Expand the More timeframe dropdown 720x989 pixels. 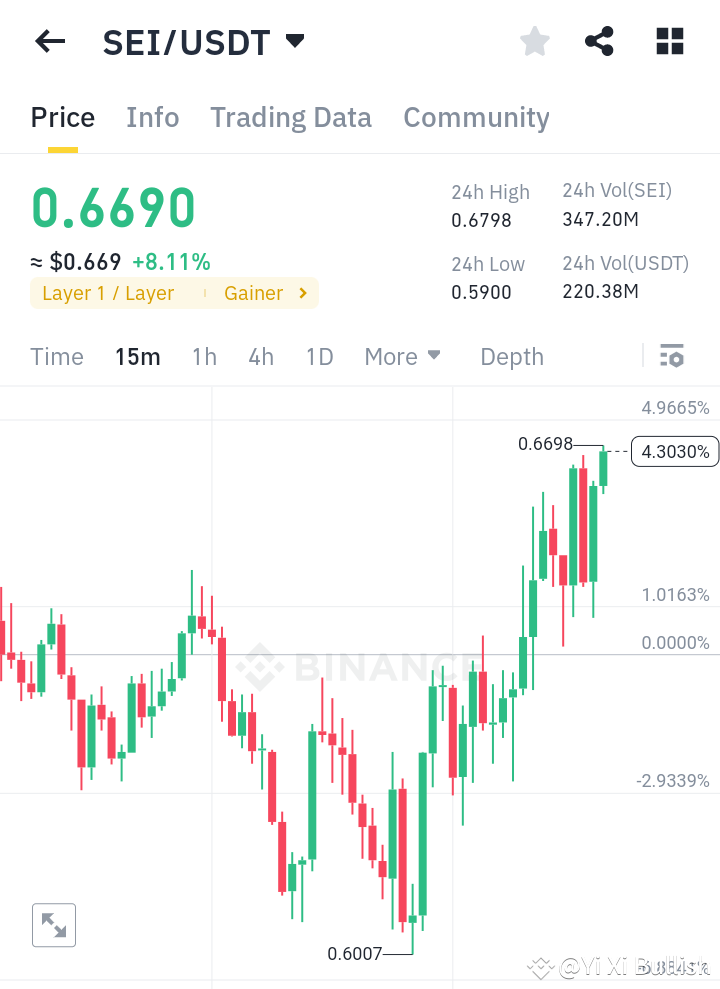402,356
